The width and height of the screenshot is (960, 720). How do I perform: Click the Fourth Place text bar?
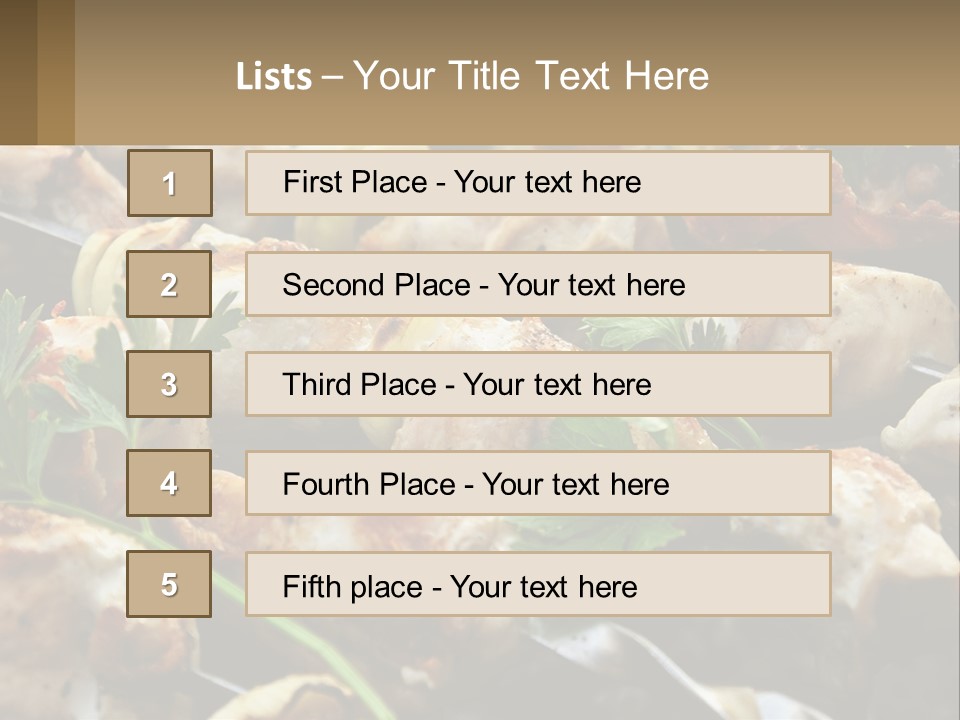[x=538, y=483]
